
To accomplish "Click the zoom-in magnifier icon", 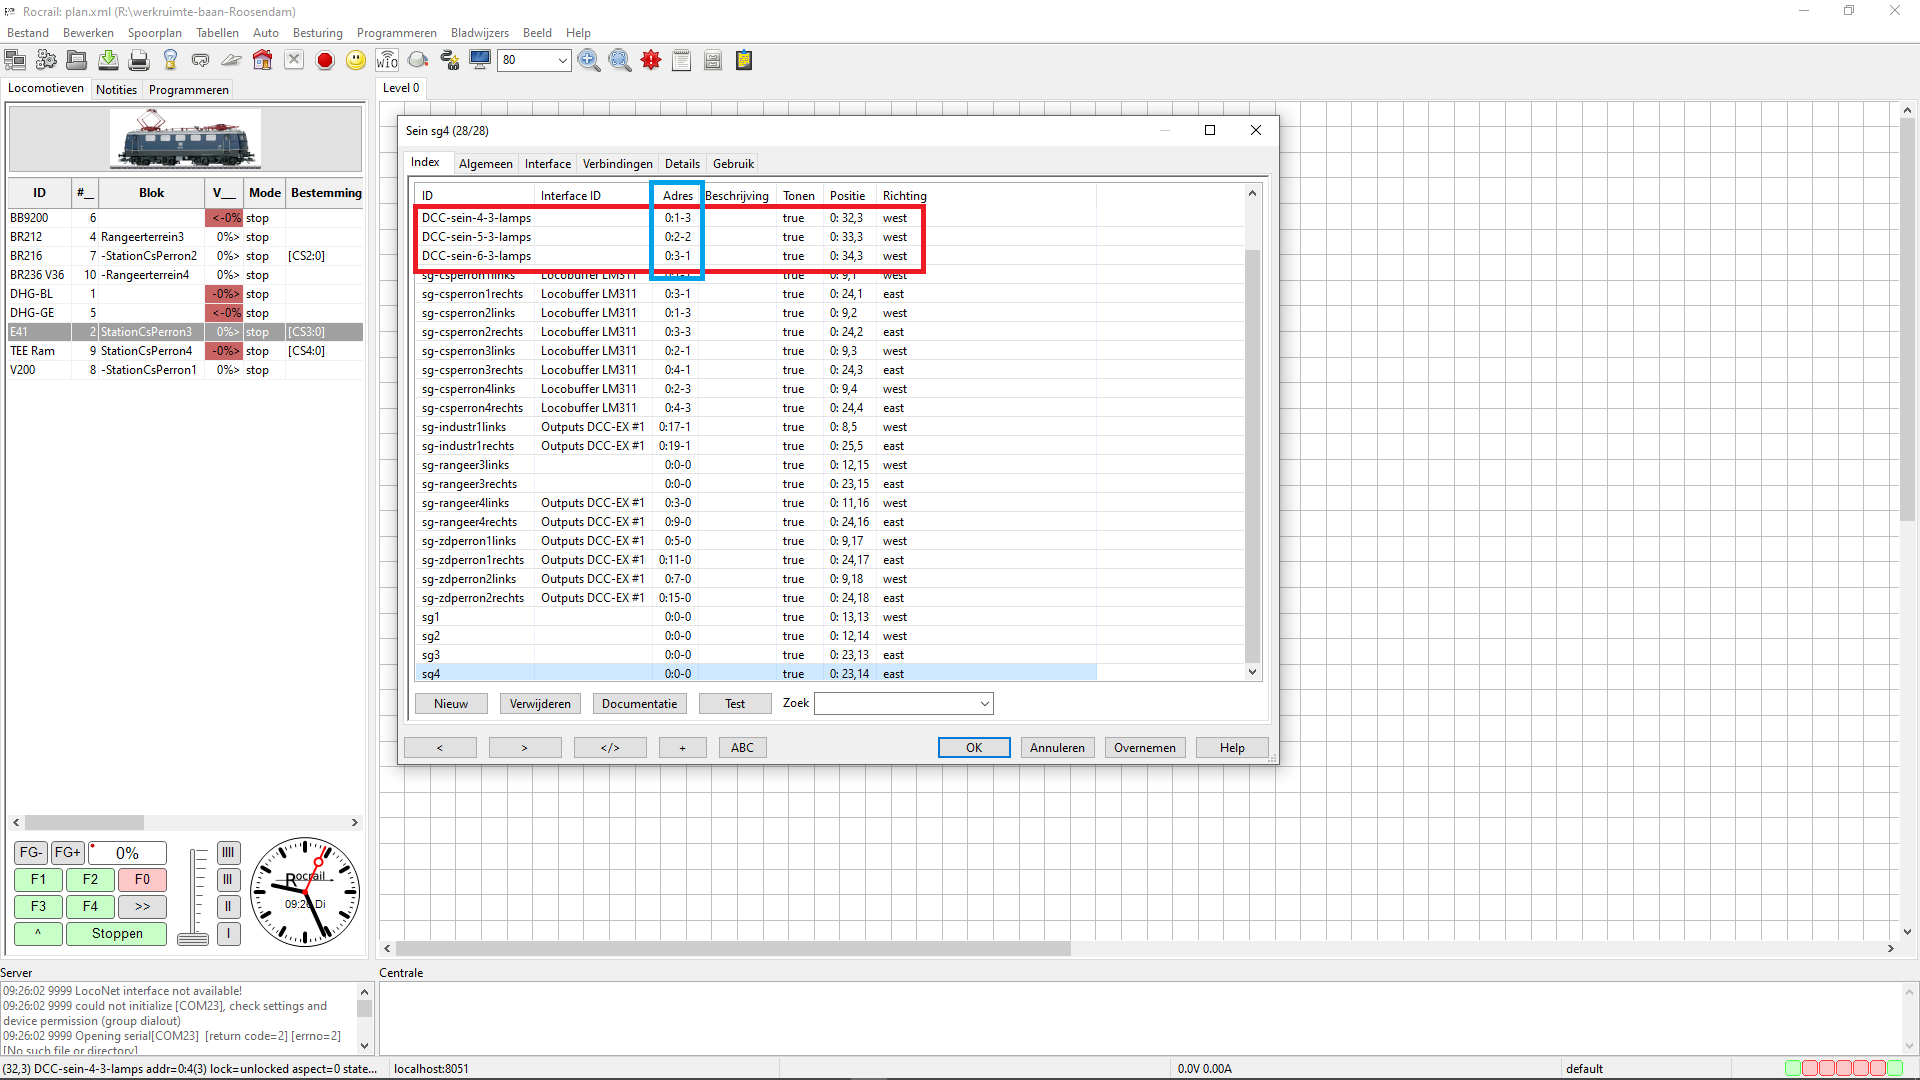I will coord(589,61).
